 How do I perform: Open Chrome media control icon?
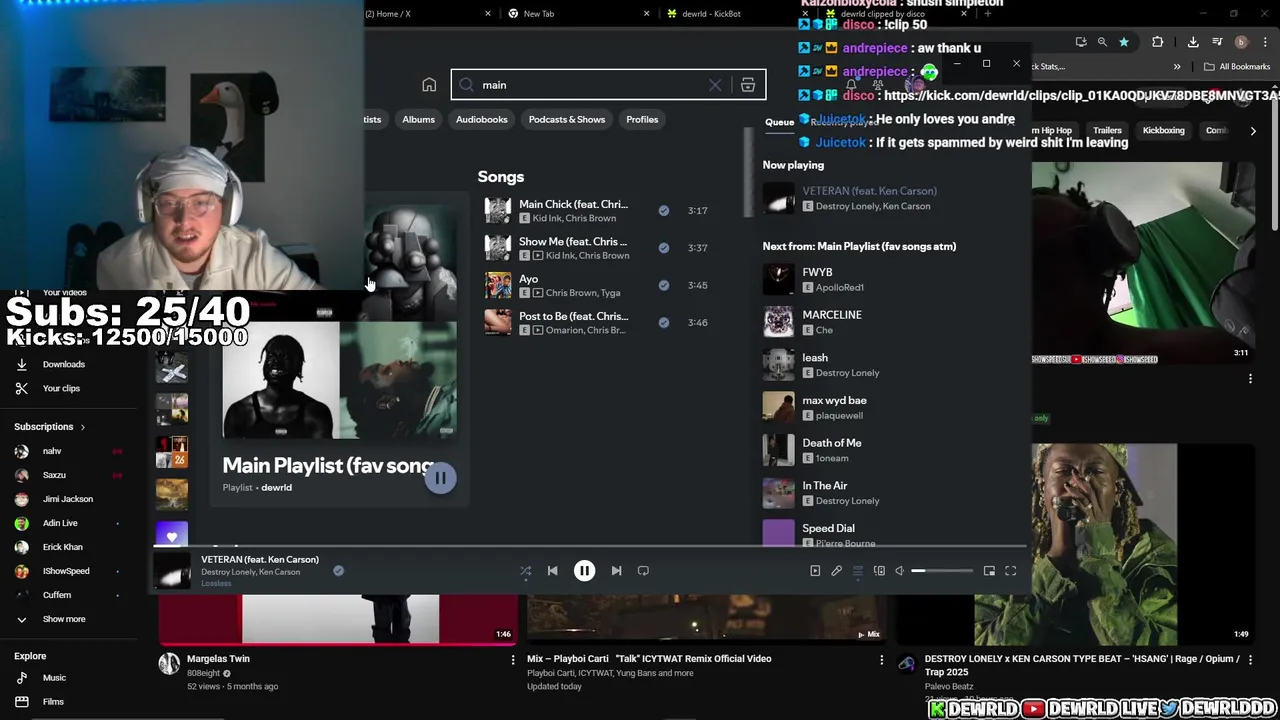coord(1217,42)
